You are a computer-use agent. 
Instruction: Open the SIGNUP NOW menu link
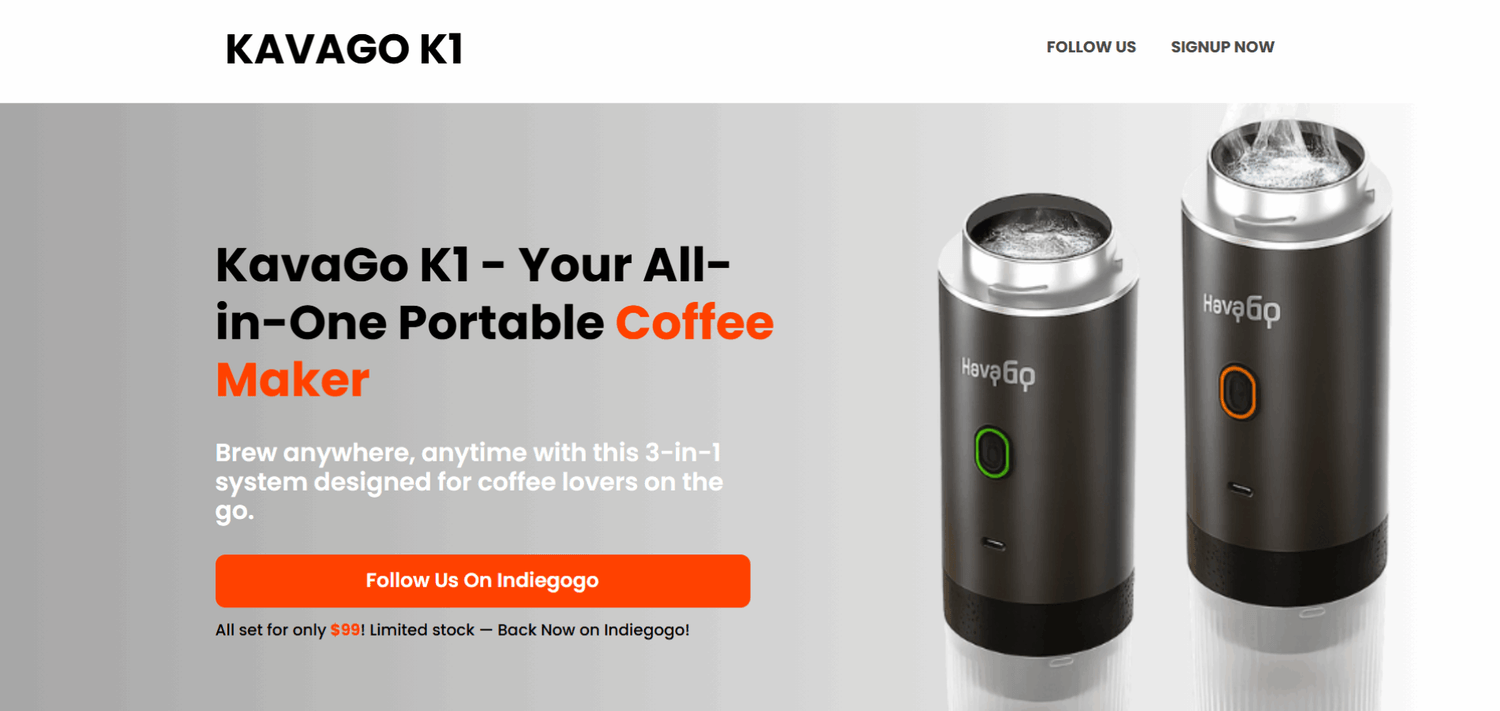pyautogui.click(x=1222, y=47)
